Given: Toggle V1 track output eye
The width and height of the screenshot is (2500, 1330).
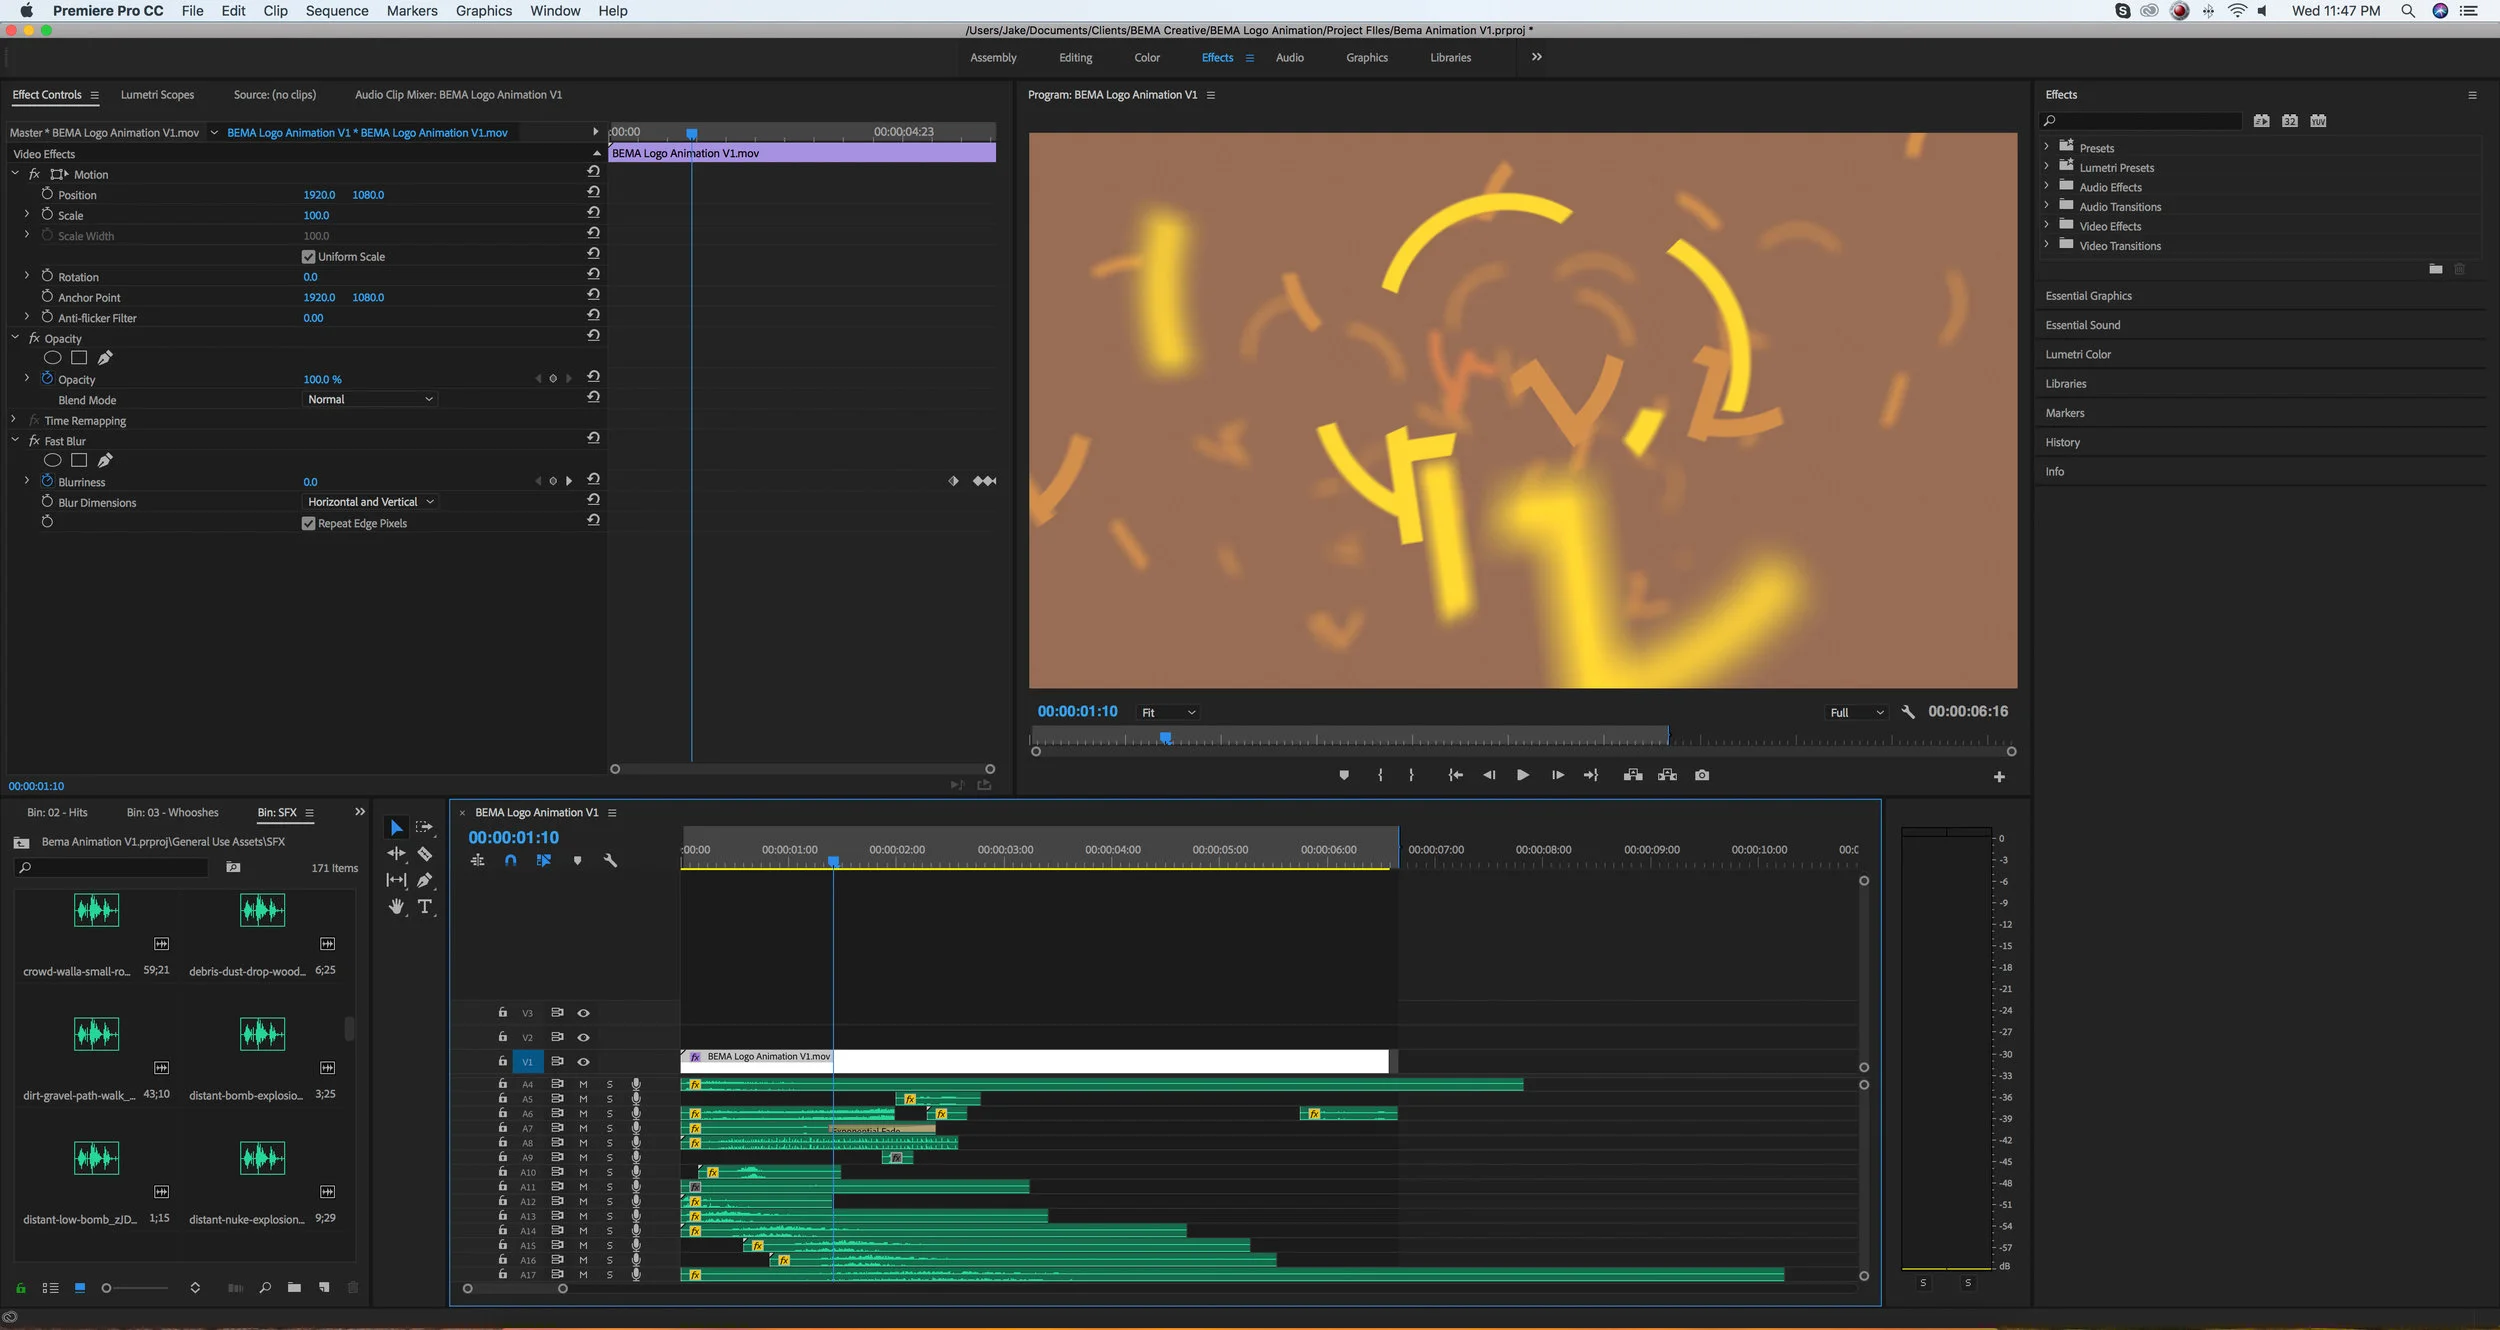Looking at the screenshot, I should 583,1062.
